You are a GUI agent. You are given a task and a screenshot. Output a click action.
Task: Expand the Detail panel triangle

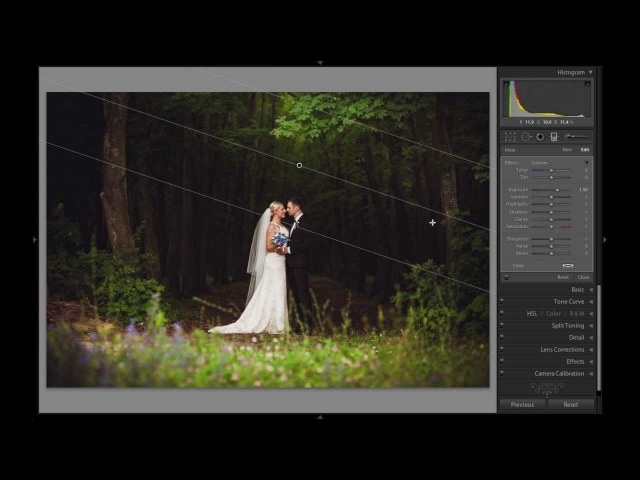(591, 338)
